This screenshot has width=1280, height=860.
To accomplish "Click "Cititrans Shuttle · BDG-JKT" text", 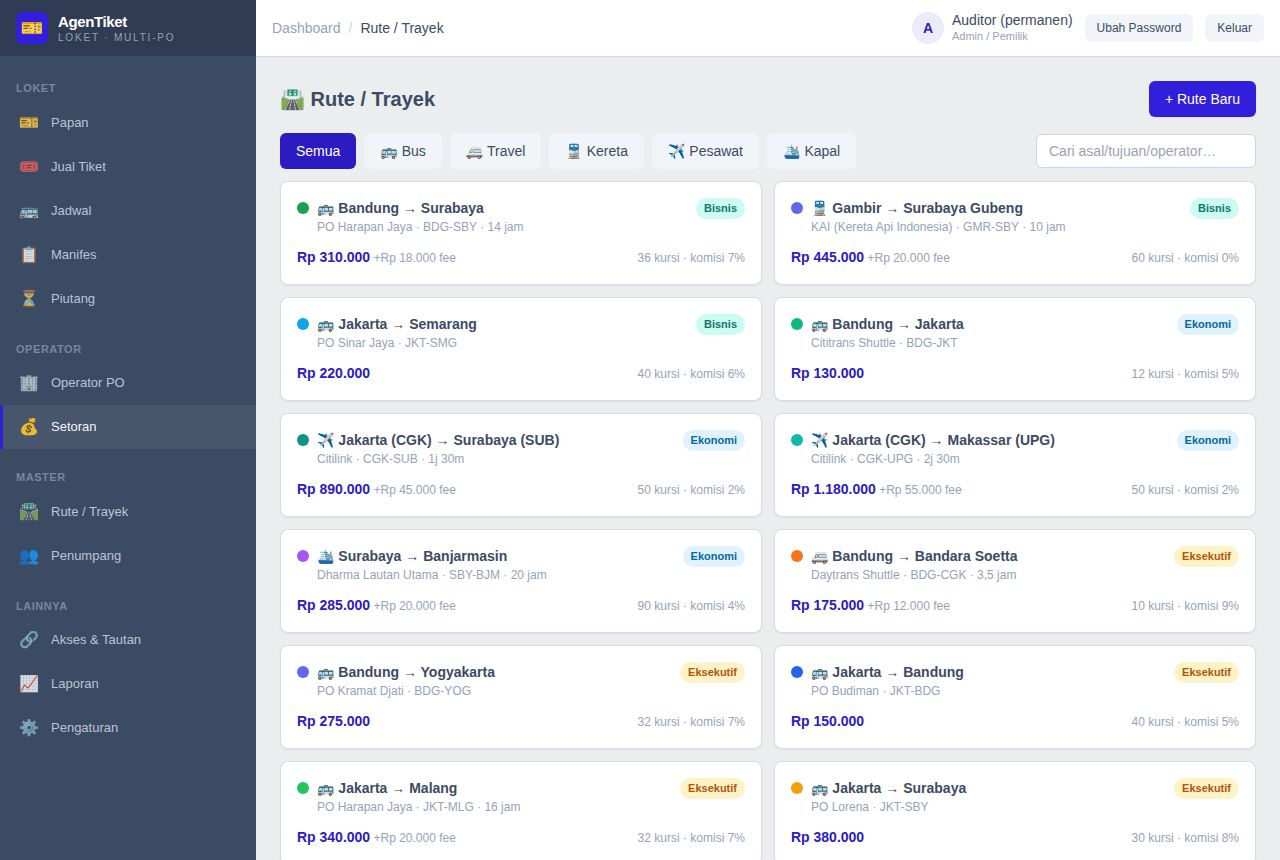I will (884, 343).
